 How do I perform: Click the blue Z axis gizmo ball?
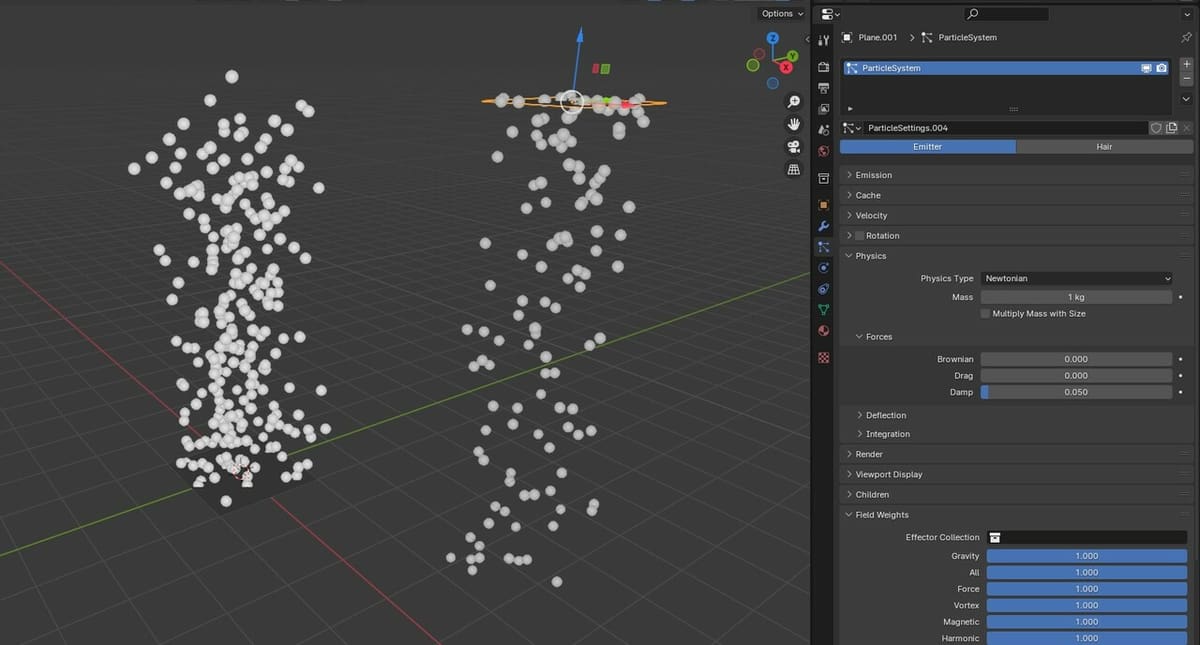pyautogui.click(x=773, y=38)
